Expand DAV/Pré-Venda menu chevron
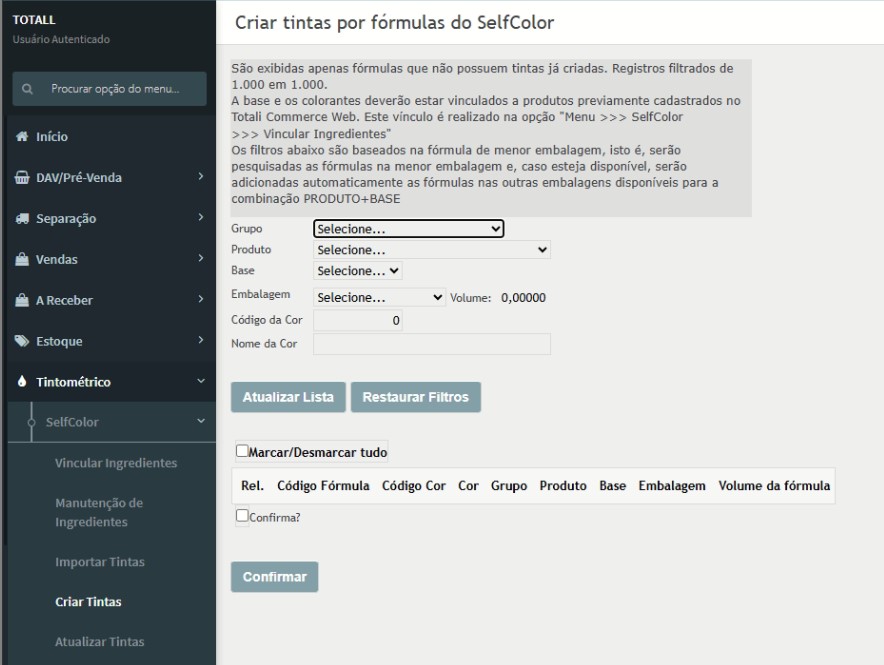 coord(201,177)
